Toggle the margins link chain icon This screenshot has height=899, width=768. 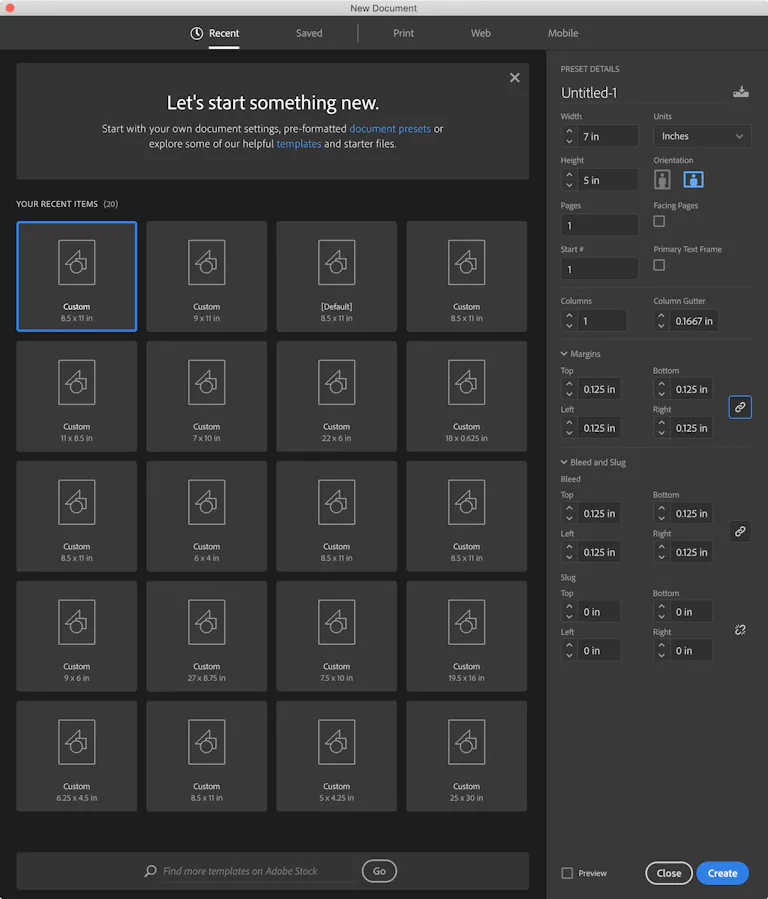point(740,407)
